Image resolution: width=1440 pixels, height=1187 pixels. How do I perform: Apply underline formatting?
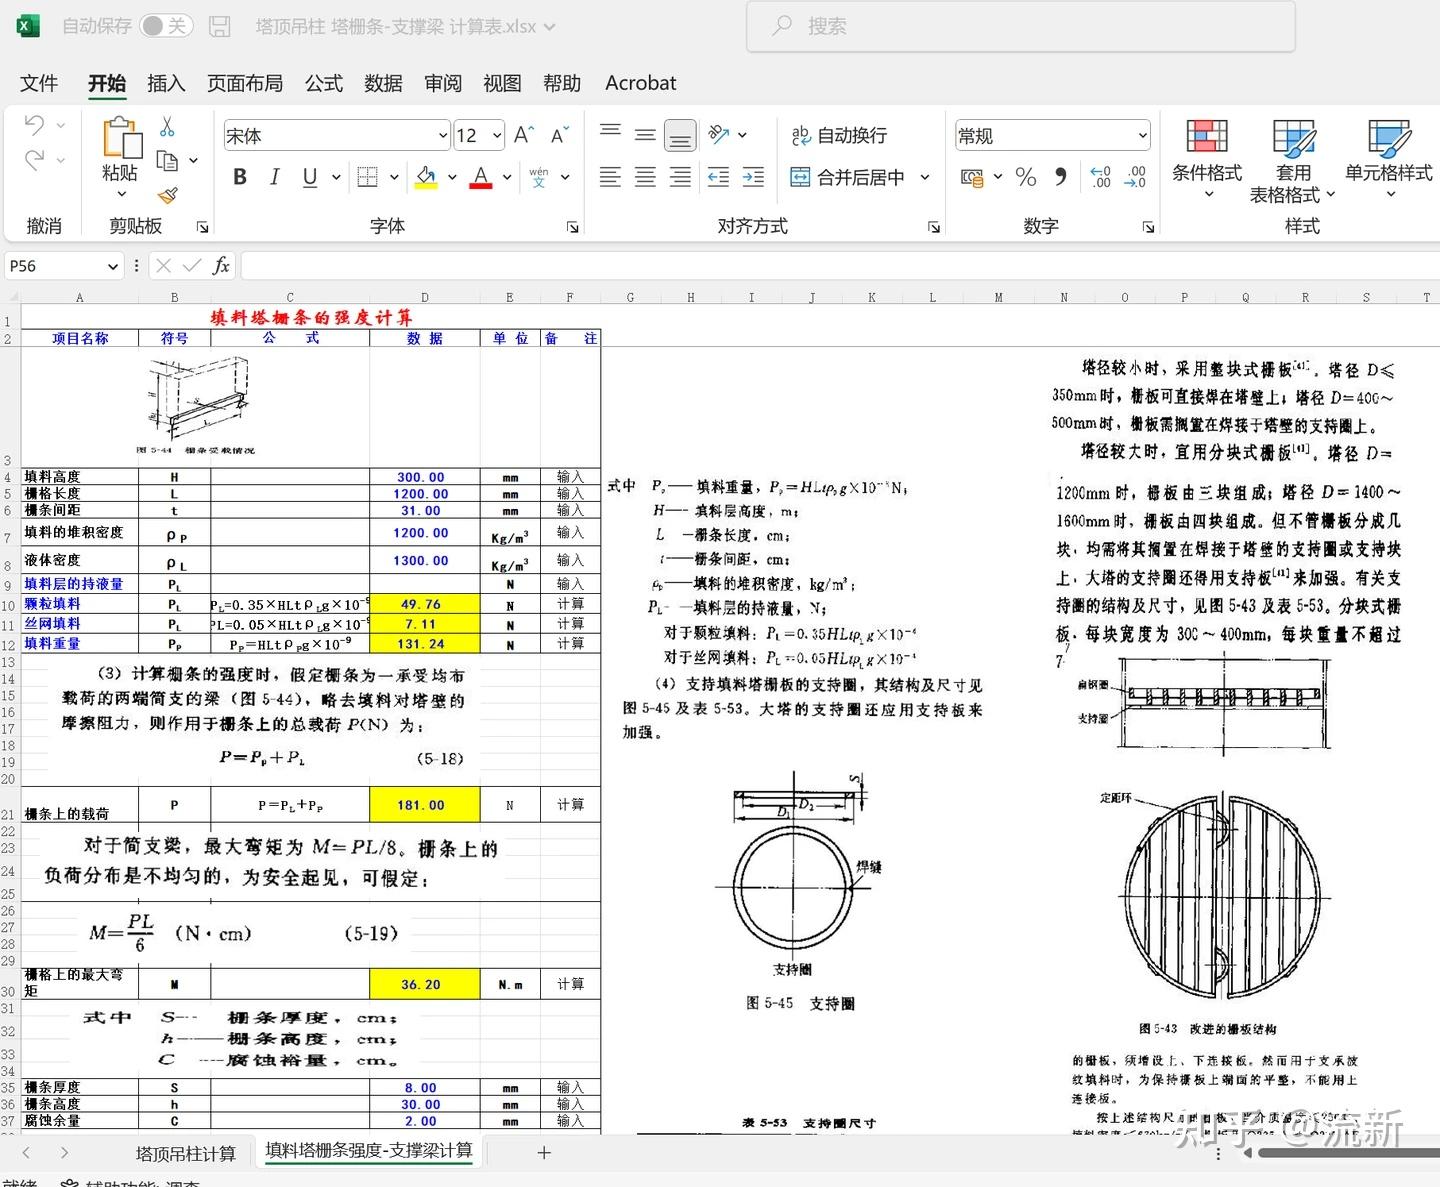[309, 177]
